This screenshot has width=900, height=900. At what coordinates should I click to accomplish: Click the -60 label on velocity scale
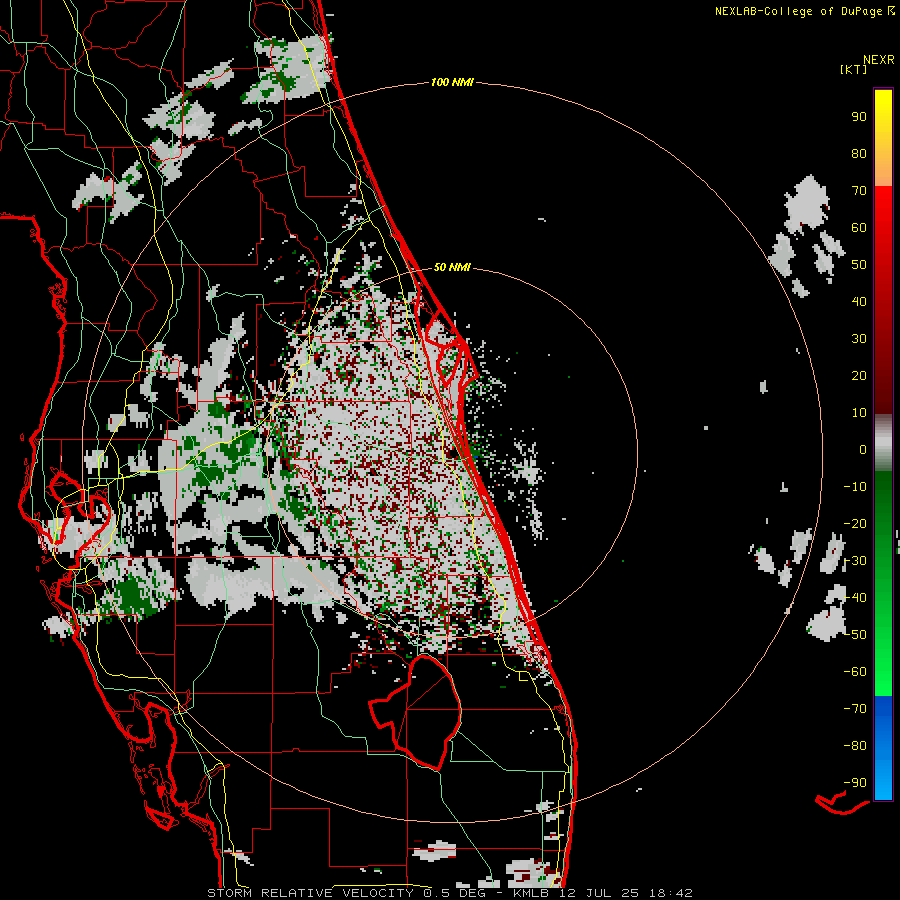[x=855, y=672]
